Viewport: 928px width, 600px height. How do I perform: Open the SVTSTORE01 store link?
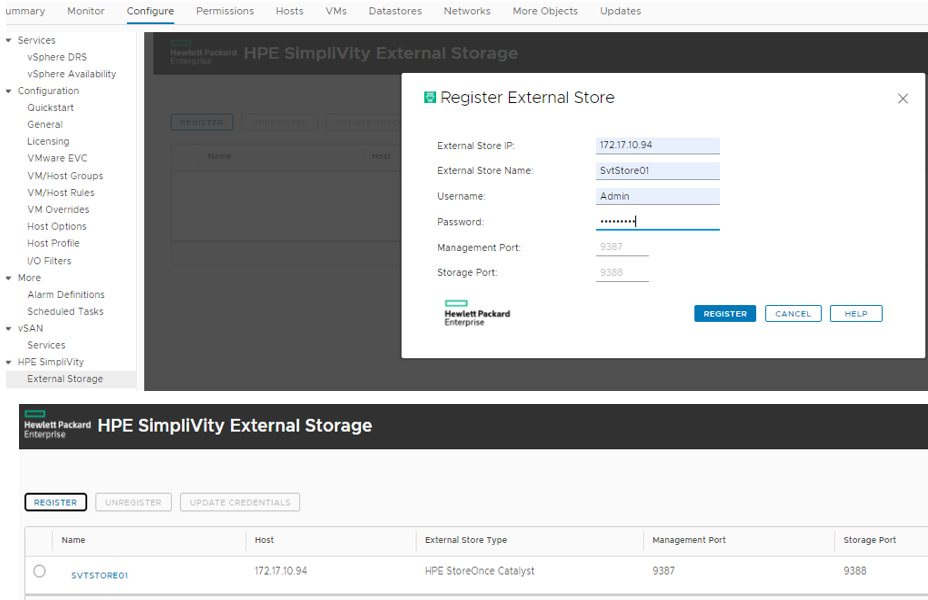tap(99, 575)
